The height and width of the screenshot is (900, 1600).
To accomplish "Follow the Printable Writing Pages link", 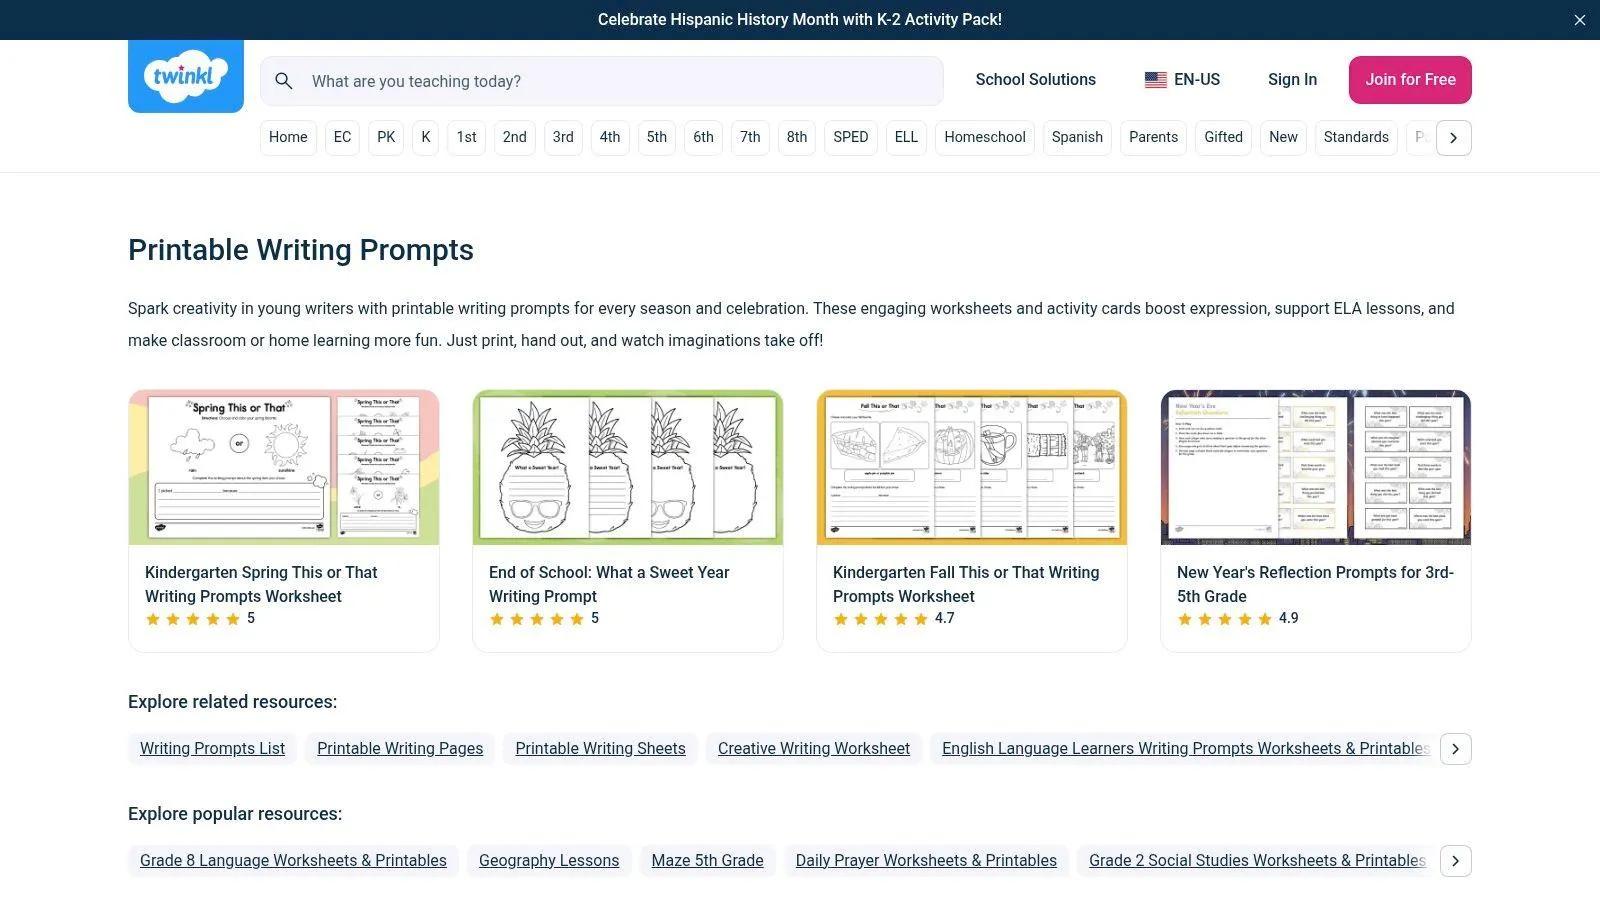I will (x=400, y=749).
